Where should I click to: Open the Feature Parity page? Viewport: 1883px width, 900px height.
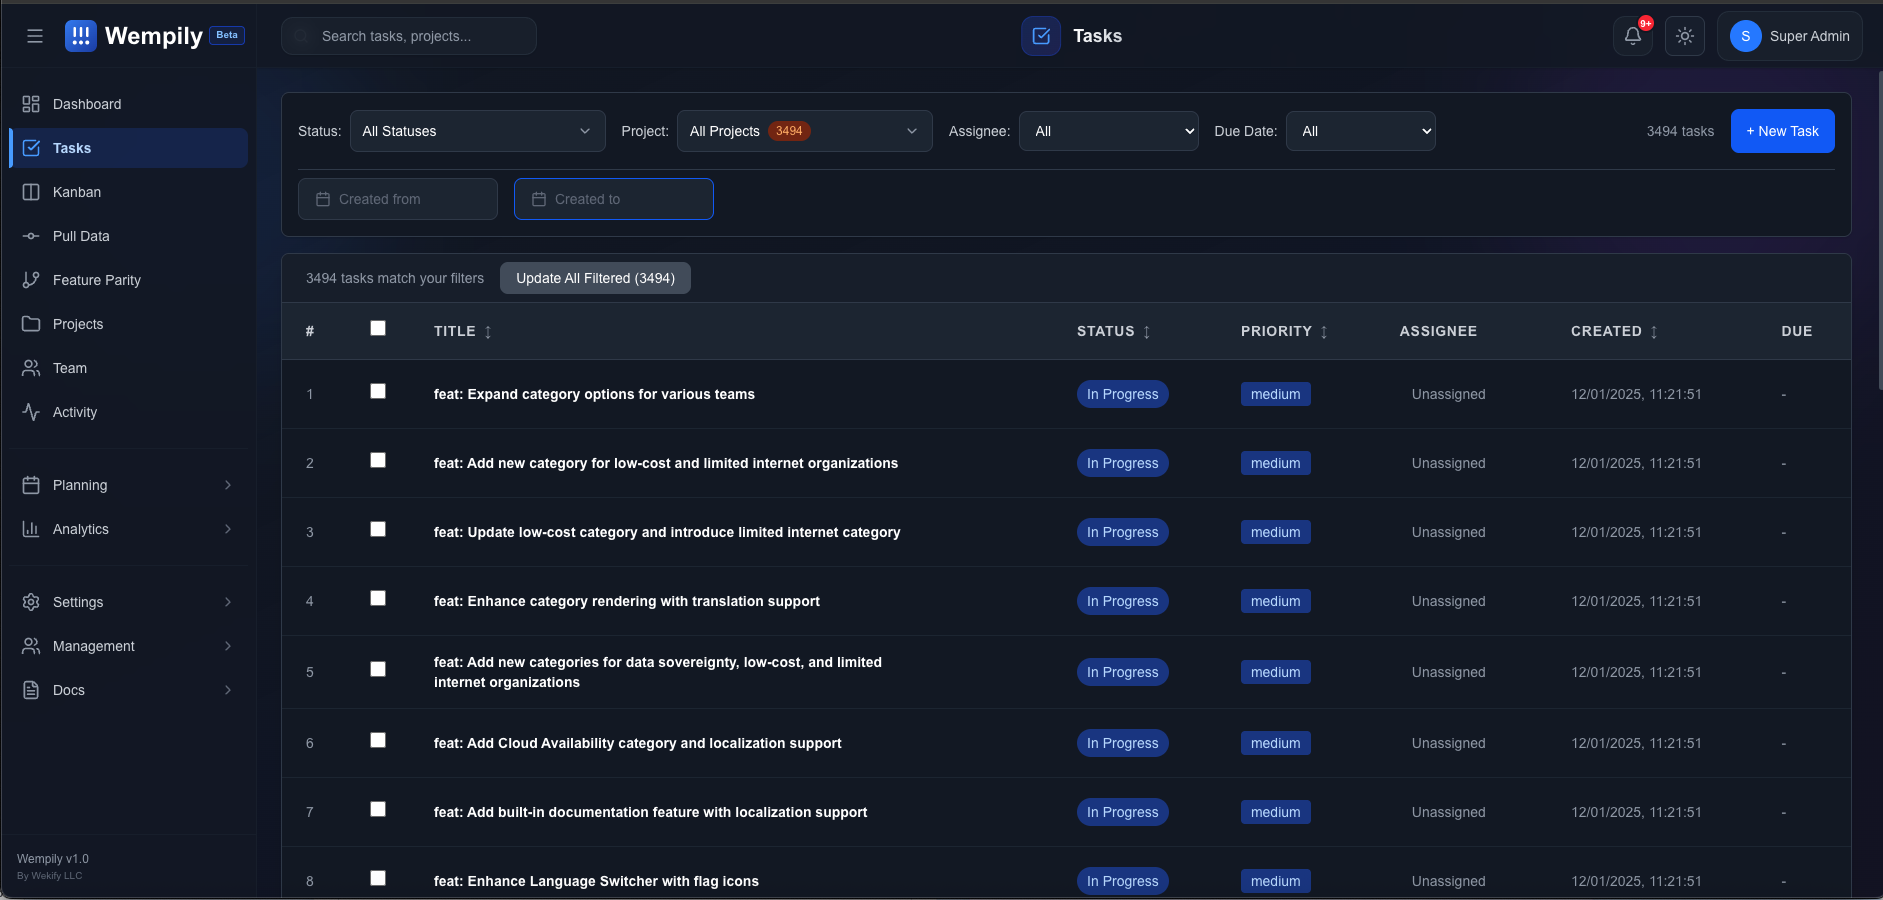(x=96, y=280)
